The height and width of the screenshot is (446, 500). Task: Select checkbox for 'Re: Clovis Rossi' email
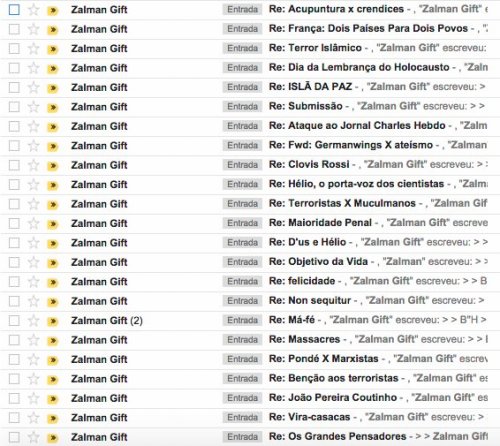click(x=14, y=165)
